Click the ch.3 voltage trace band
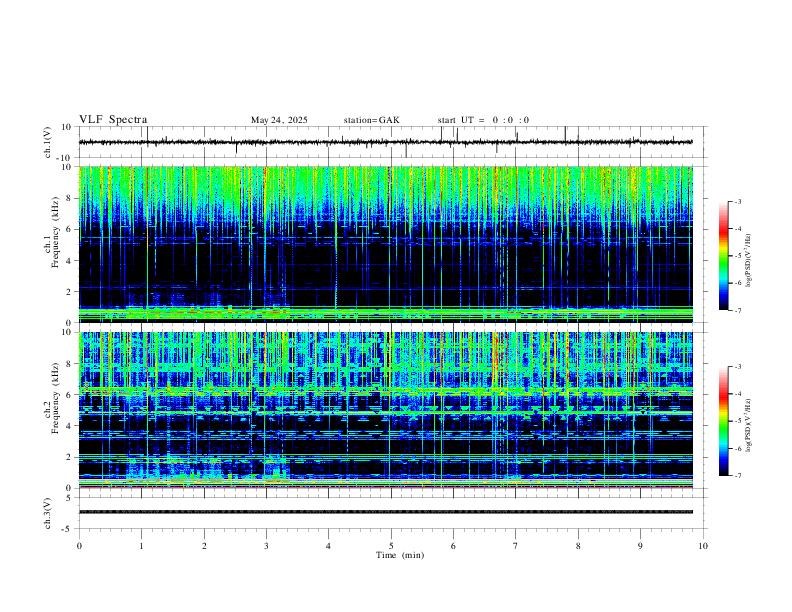Screen dimensions: 792x612 coord(385,512)
